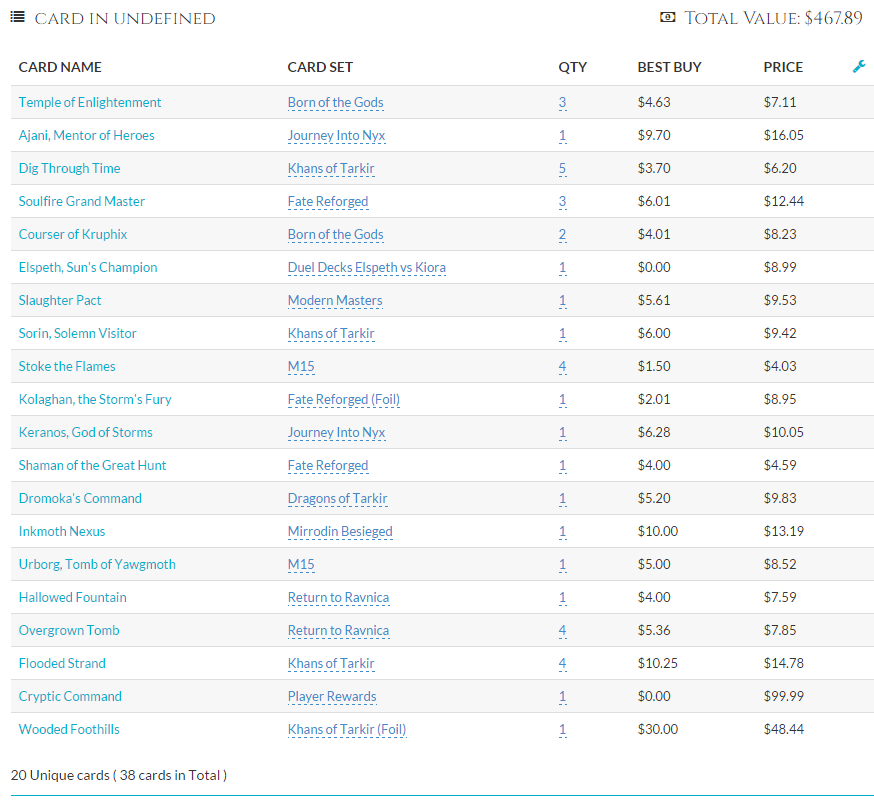Edit Modern Masters set for Slaughter Pact
The image size is (874, 800).
pos(335,300)
